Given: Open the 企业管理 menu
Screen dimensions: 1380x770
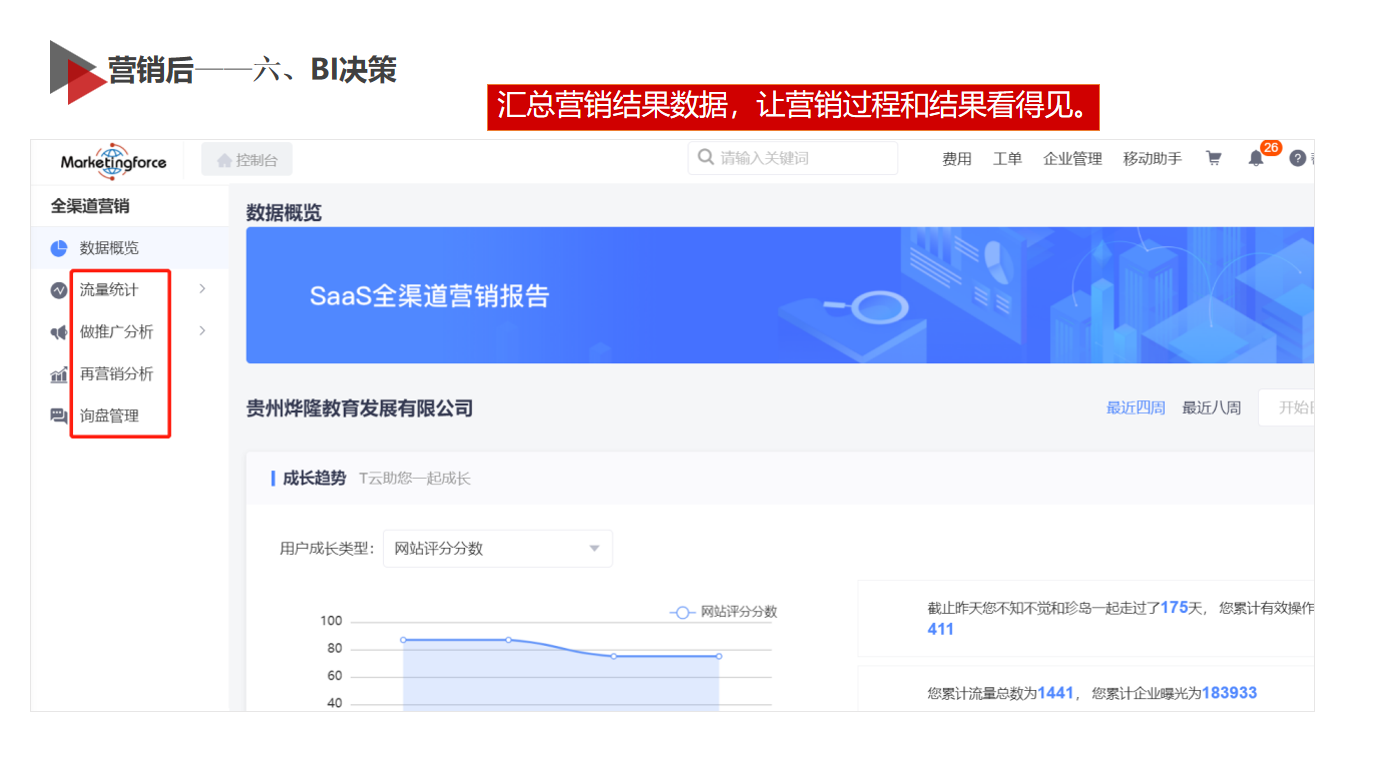Looking at the screenshot, I should (x=1072, y=158).
